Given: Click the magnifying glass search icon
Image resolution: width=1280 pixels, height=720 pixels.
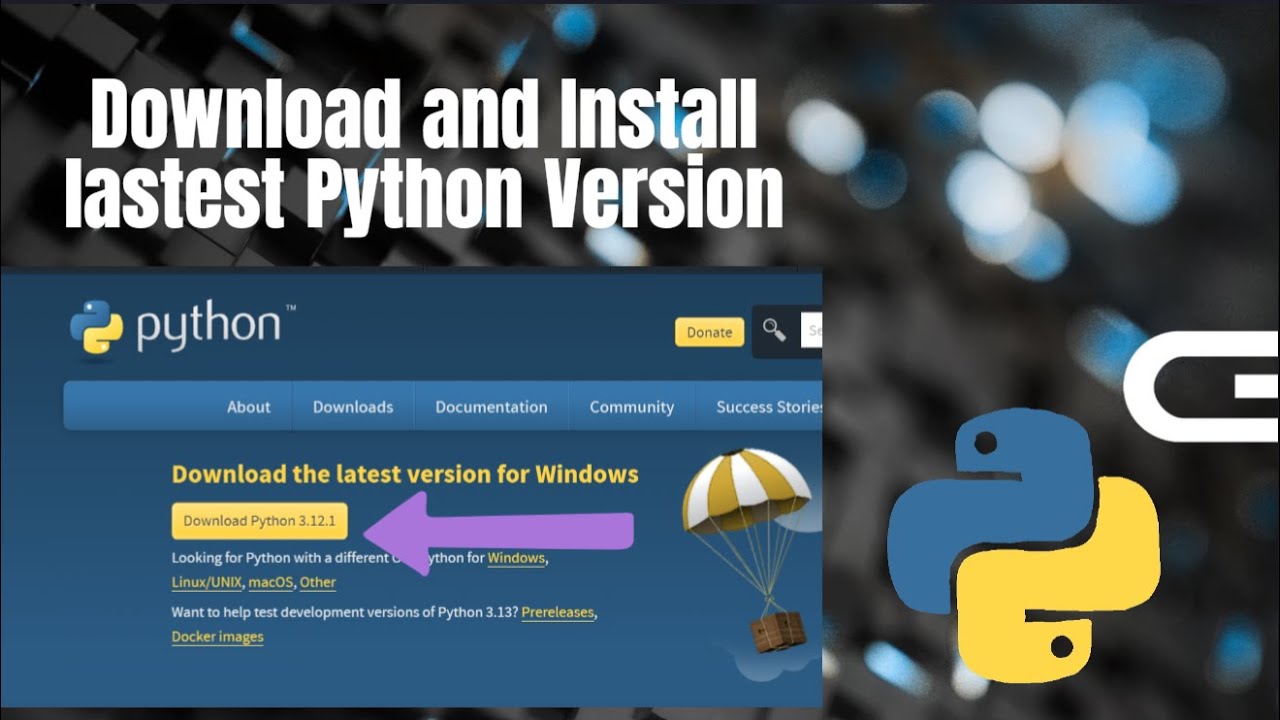Looking at the screenshot, I should point(774,330).
